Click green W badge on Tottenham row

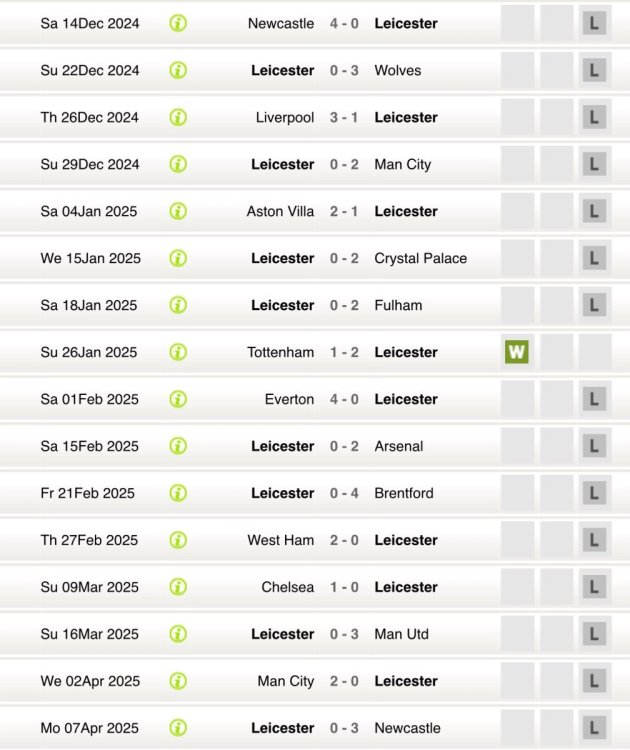pyautogui.click(x=516, y=352)
